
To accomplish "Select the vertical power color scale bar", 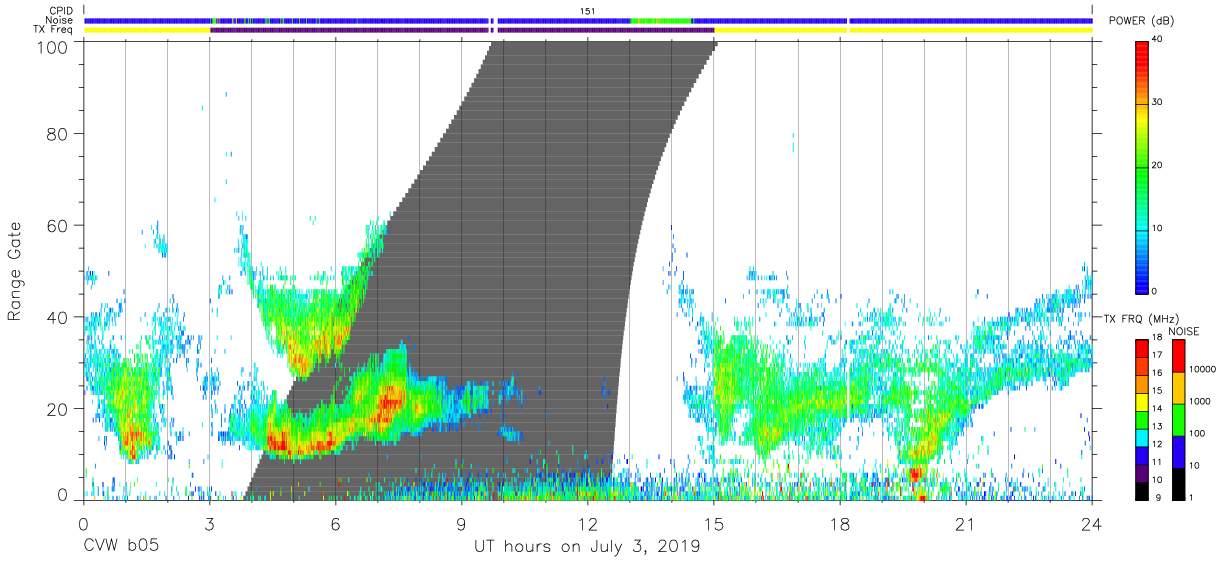I will 1141,166.
